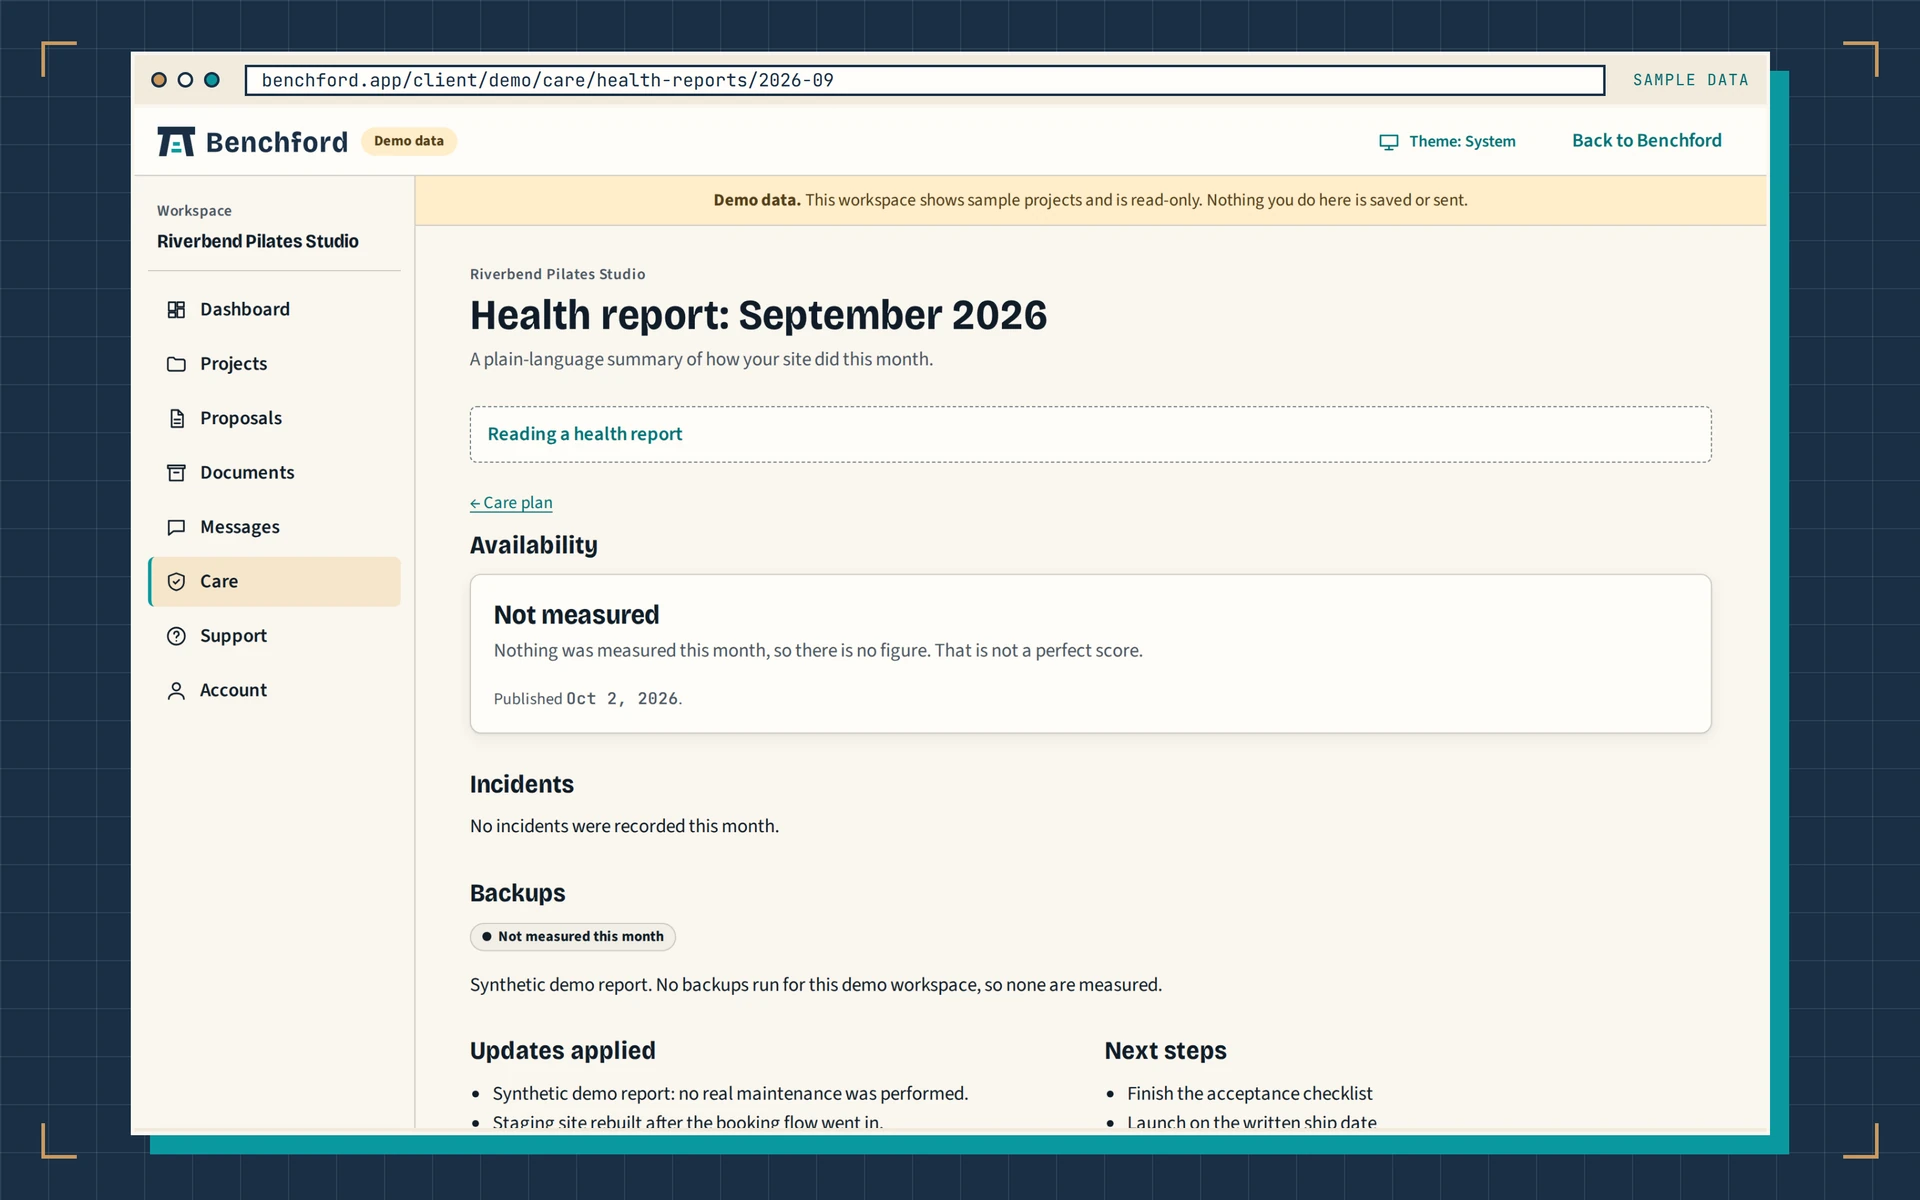Click the Account person icon

click(x=176, y=690)
